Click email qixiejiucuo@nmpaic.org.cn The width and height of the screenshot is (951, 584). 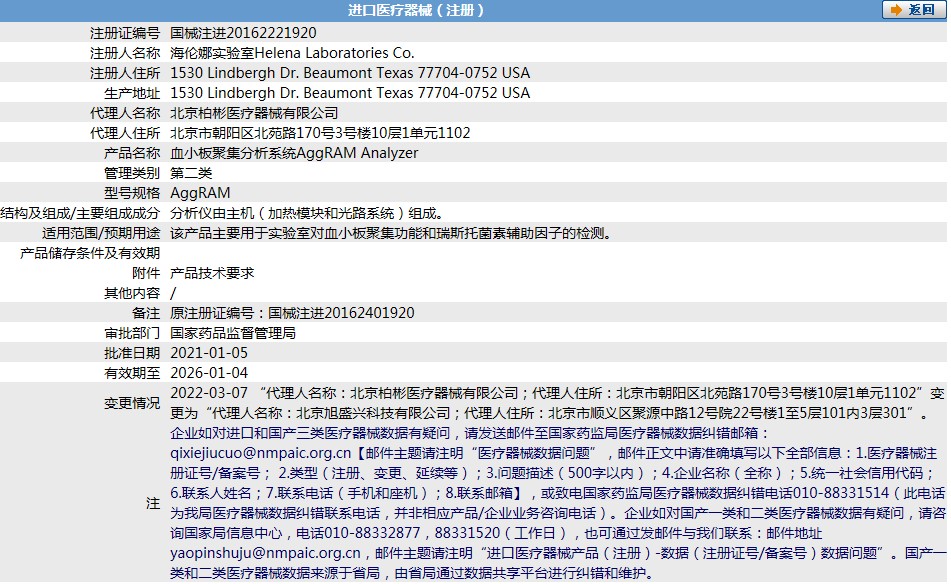tap(261, 453)
